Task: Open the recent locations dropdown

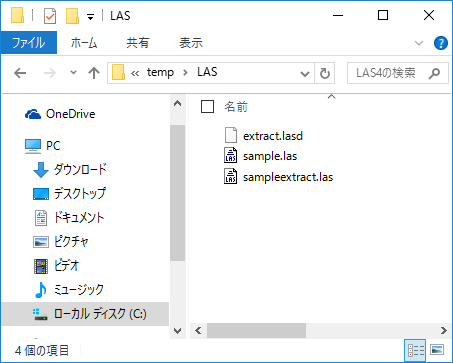Action: click(73, 72)
